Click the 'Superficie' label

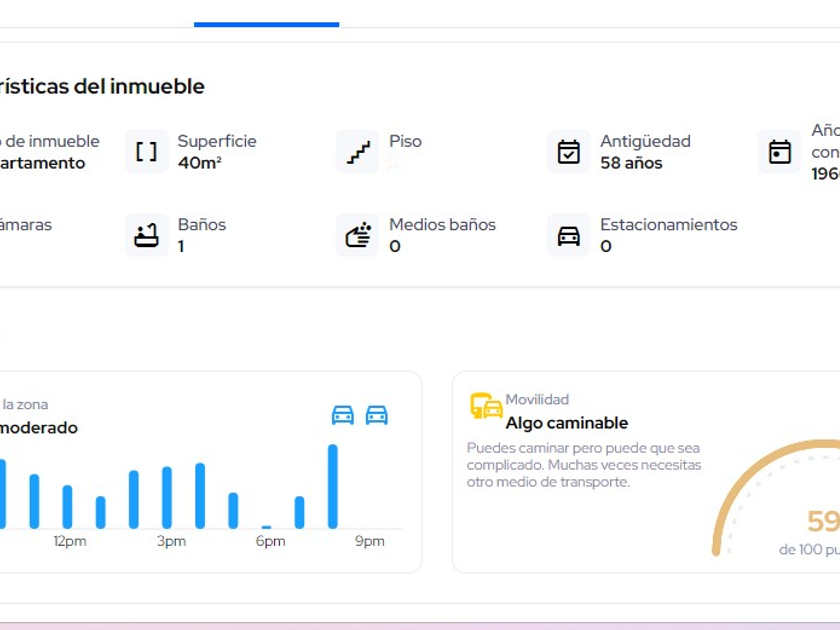click(217, 141)
